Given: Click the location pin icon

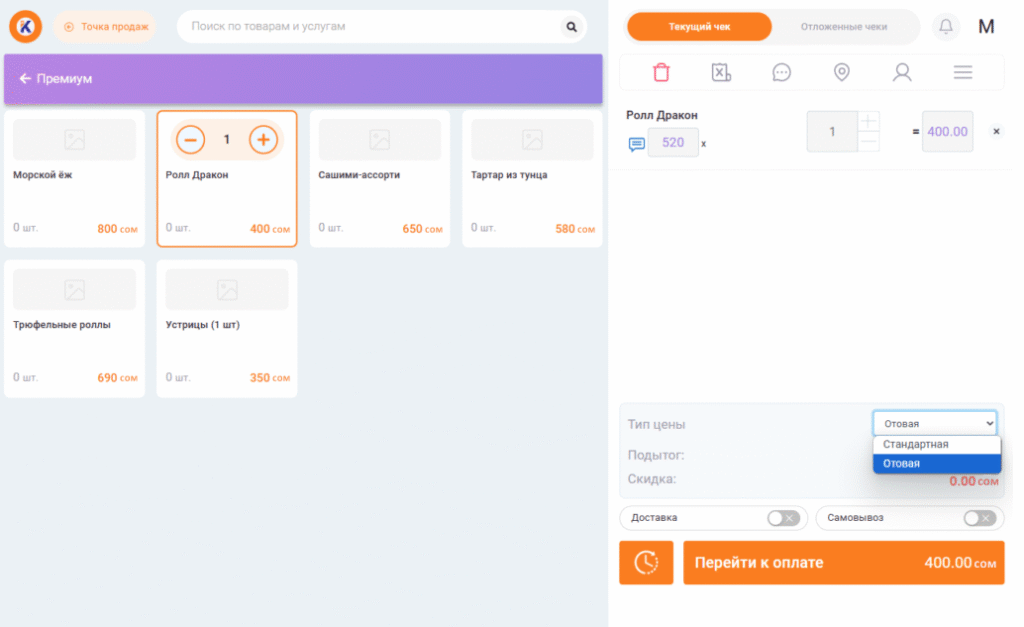Looking at the screenshot, I should click(841, 72).
